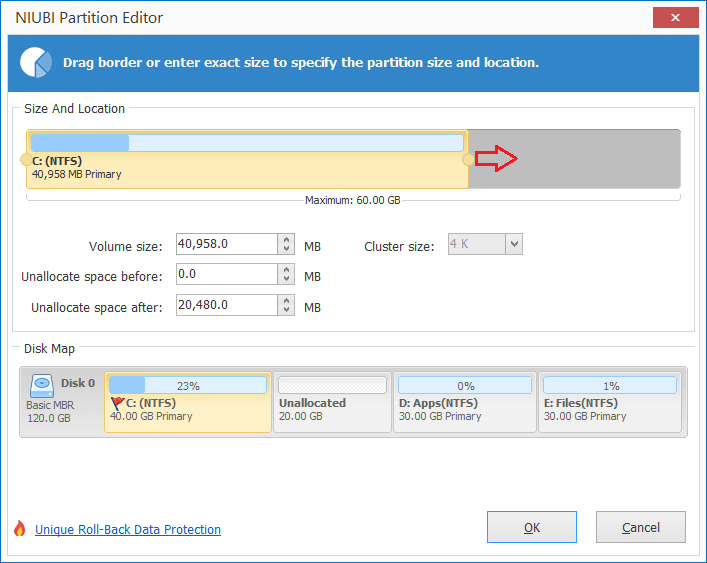
Task: Open Unique Roll-Back Data Protection link
Action: (128, 529)
